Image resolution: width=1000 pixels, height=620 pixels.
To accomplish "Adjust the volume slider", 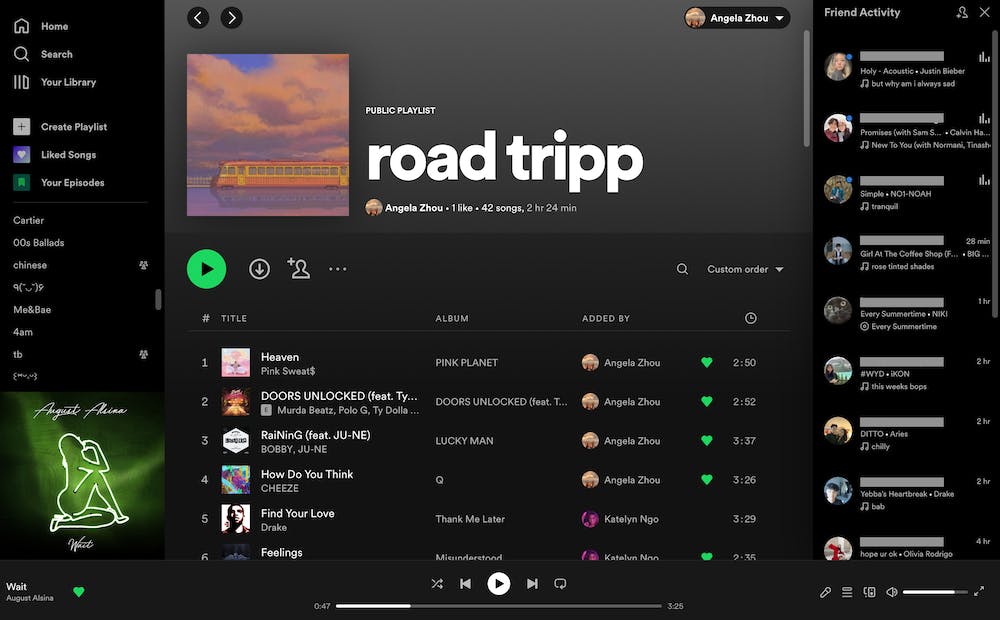I will (935, 592).
